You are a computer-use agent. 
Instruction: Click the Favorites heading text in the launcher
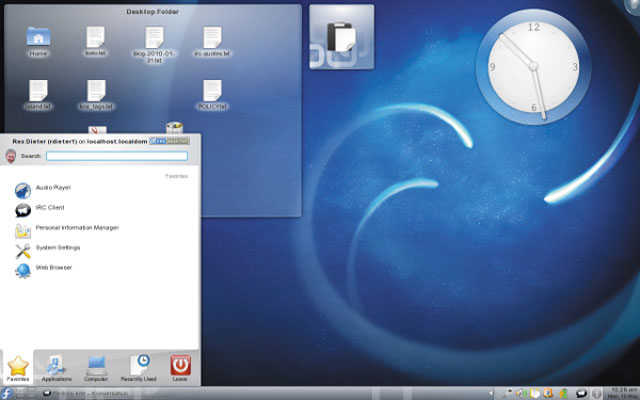point(176,176)
